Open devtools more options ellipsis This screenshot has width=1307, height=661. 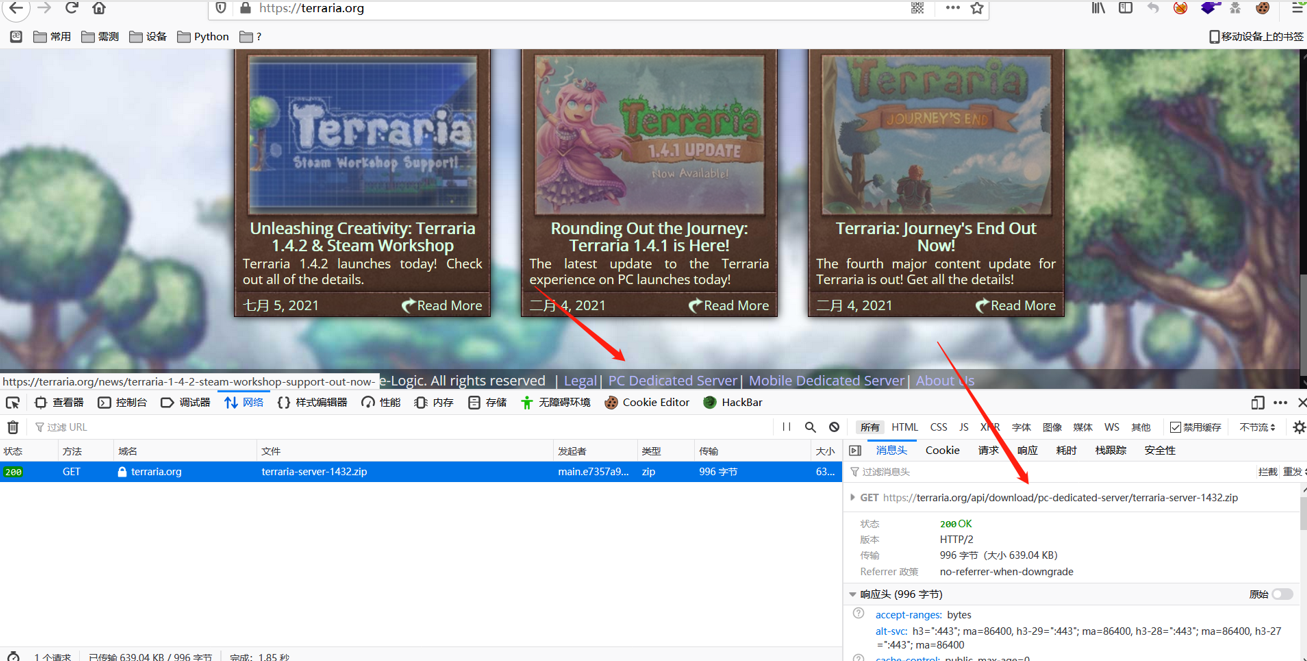point(1280,403)
